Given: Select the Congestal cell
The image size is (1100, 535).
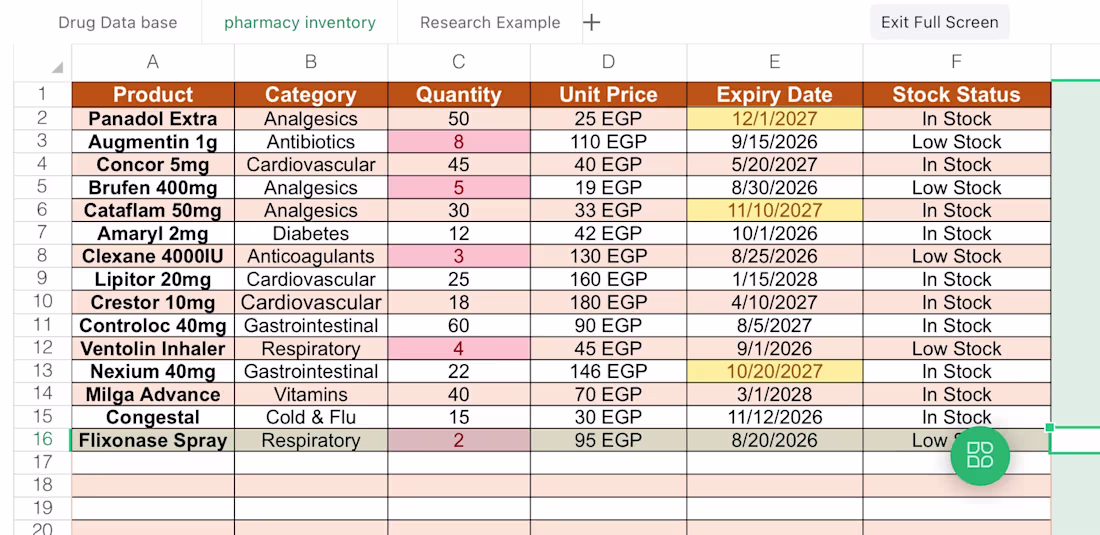Looking at the screenshot, I should pos(153,417).
